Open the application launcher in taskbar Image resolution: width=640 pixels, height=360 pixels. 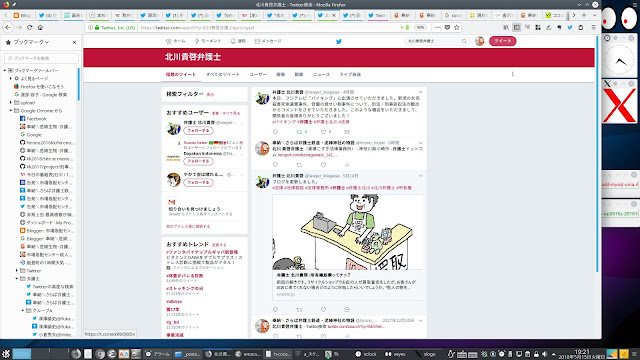(6, 353)
